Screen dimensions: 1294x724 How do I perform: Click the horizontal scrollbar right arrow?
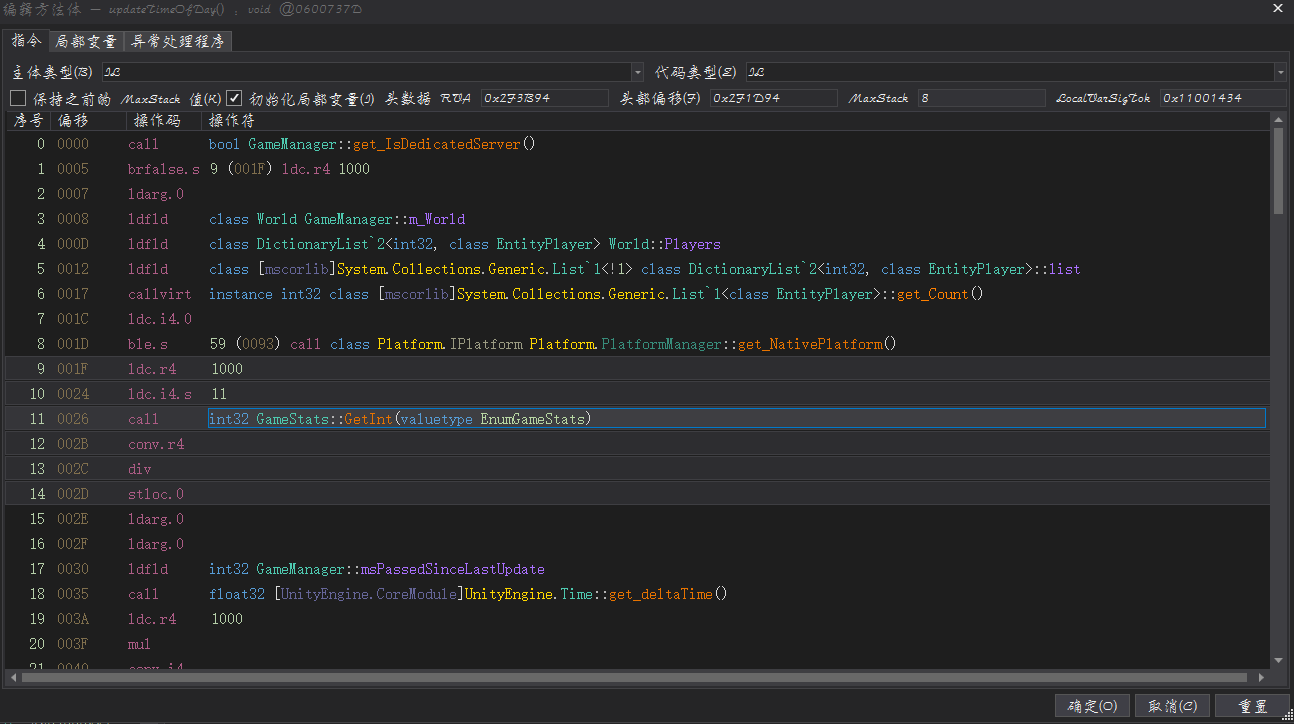(x=1263, y=677)
